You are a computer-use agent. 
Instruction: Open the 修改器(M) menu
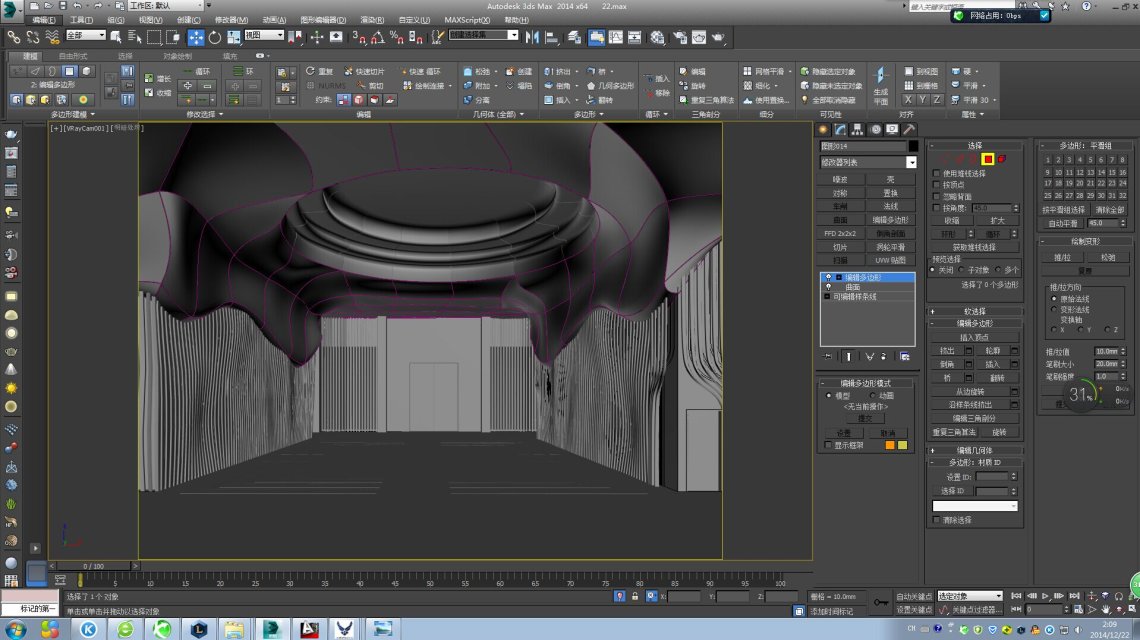pos(230,19)
